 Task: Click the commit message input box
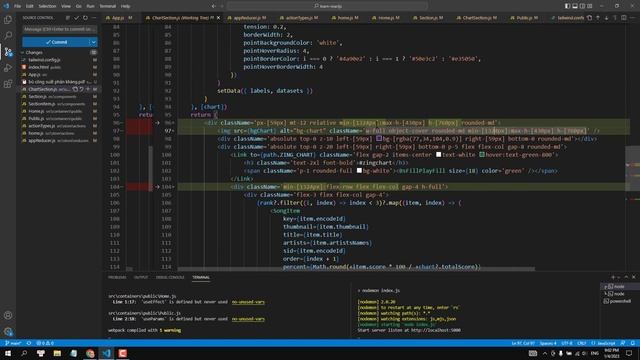[60, 29]
